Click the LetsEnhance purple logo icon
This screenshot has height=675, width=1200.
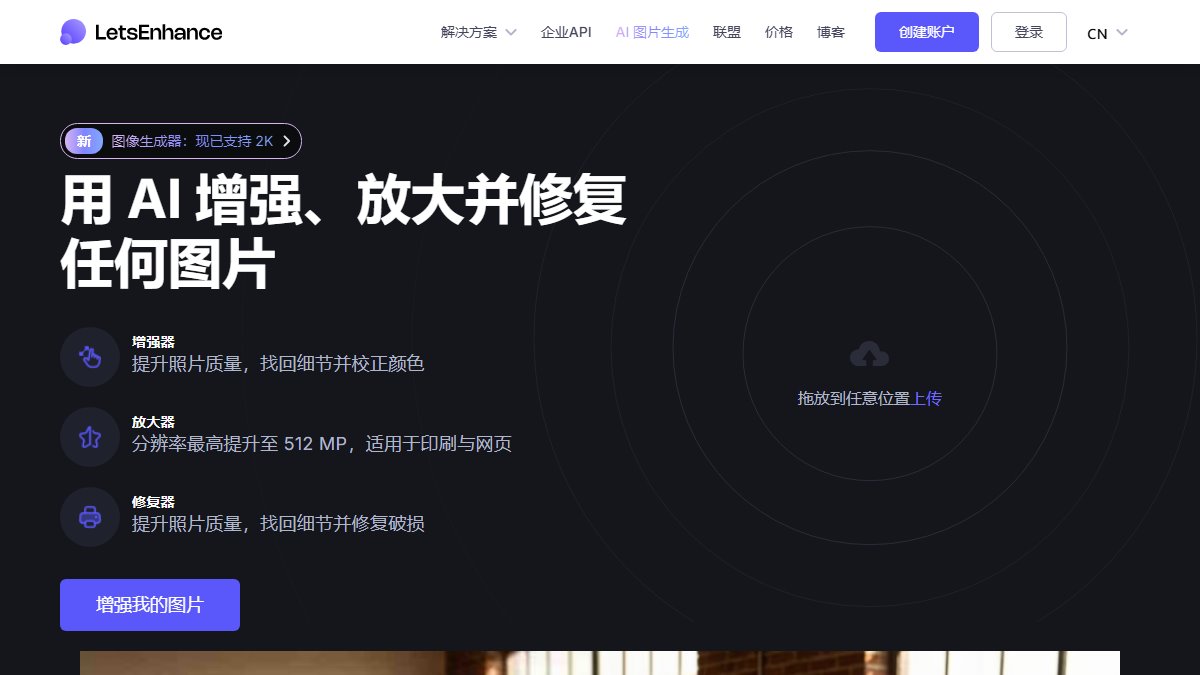73,32
